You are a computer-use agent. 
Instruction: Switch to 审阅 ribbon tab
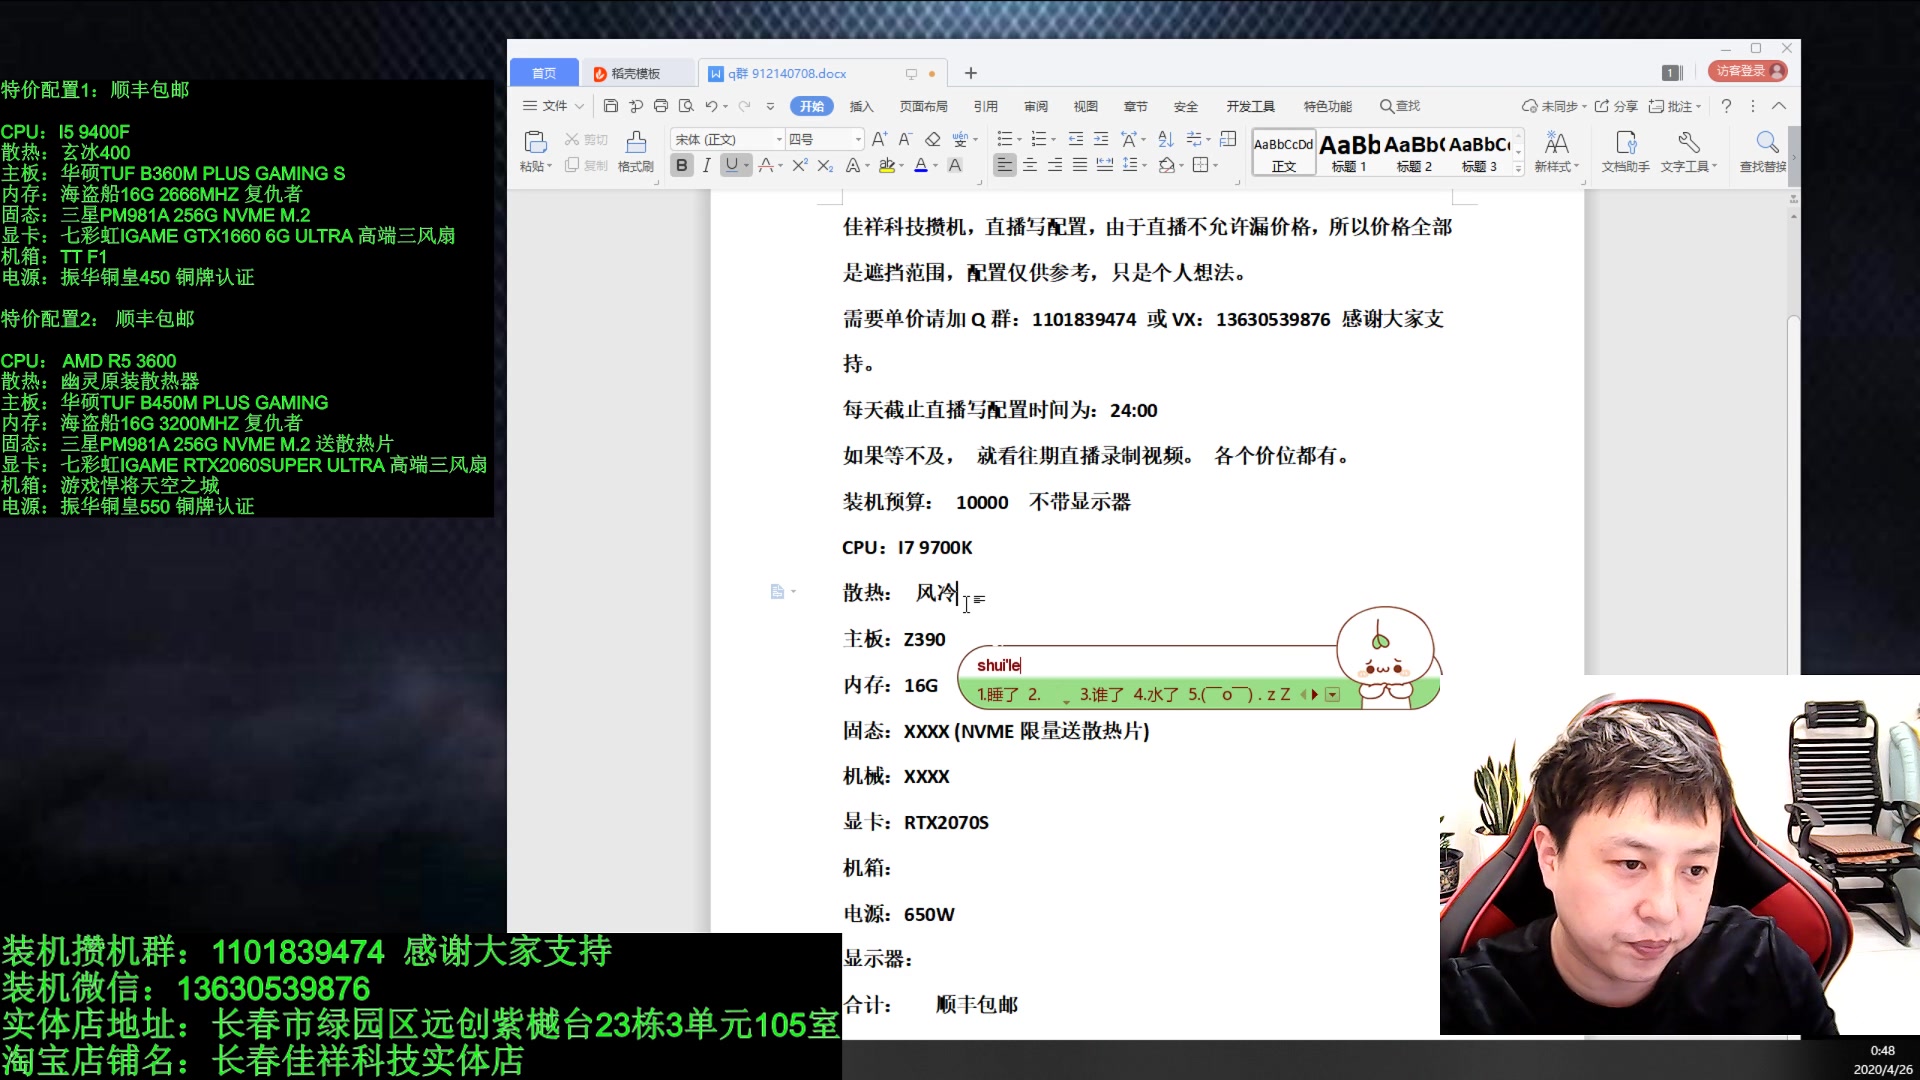coord(1036,106)
